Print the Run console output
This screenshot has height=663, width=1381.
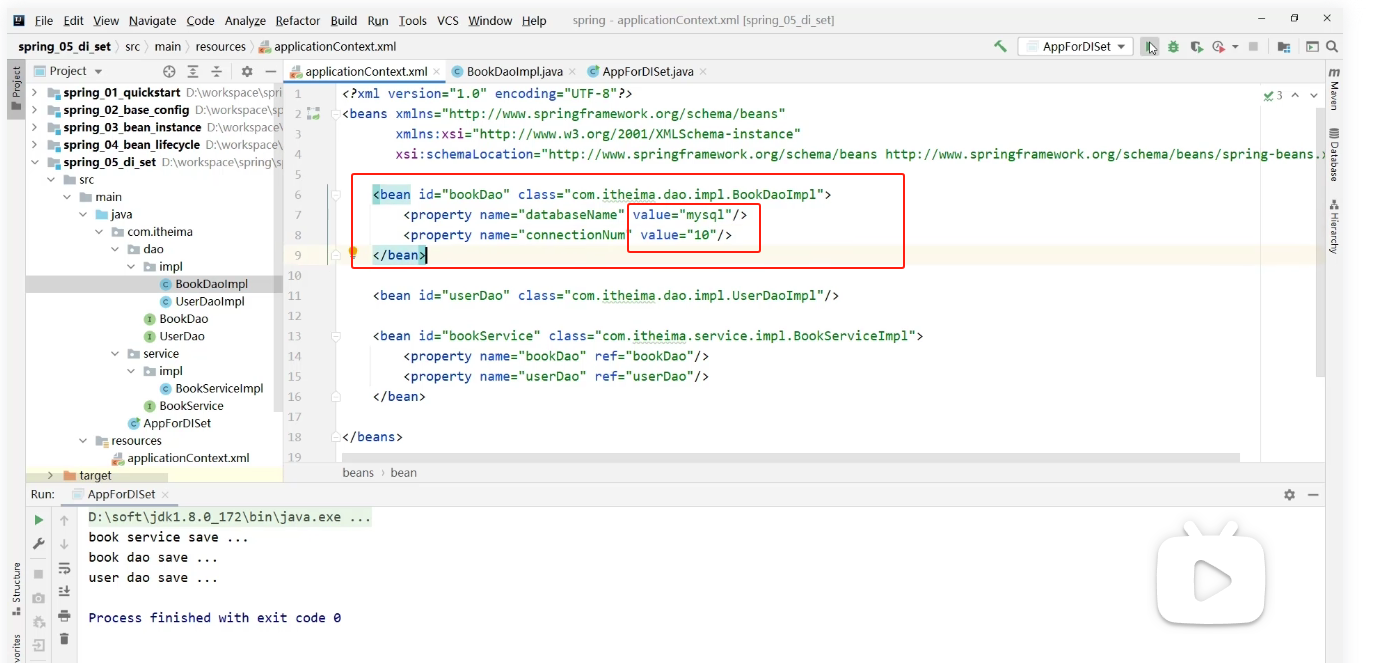(64, 615)
